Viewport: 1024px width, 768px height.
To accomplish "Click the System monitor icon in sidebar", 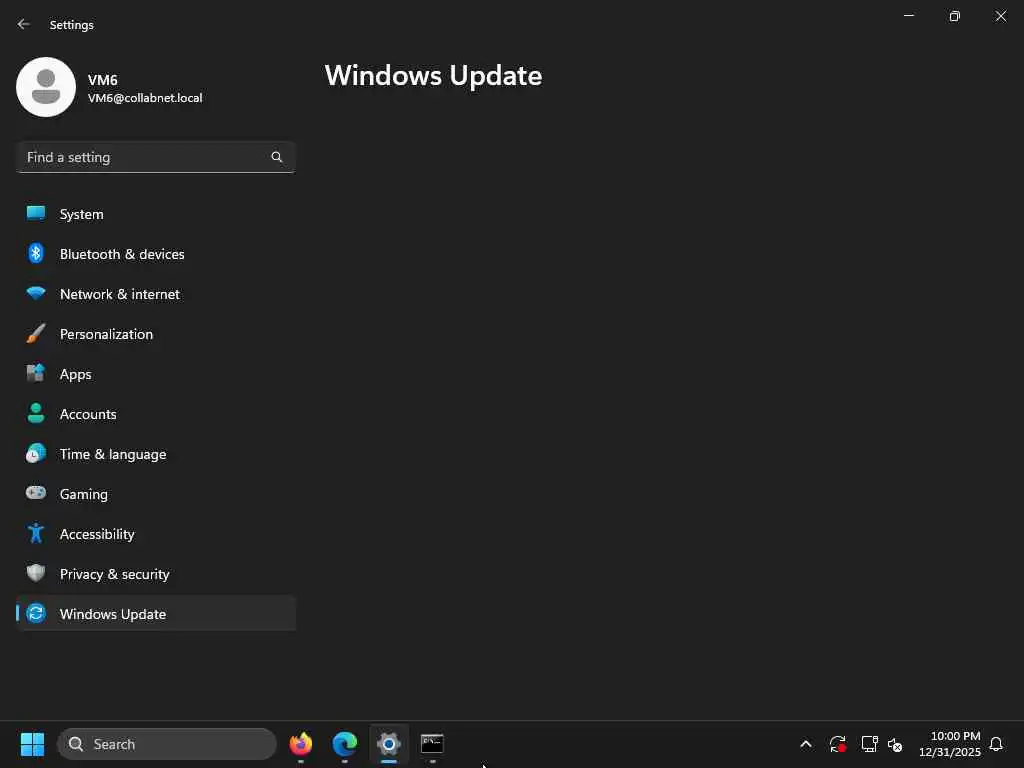I will (36, 214).
